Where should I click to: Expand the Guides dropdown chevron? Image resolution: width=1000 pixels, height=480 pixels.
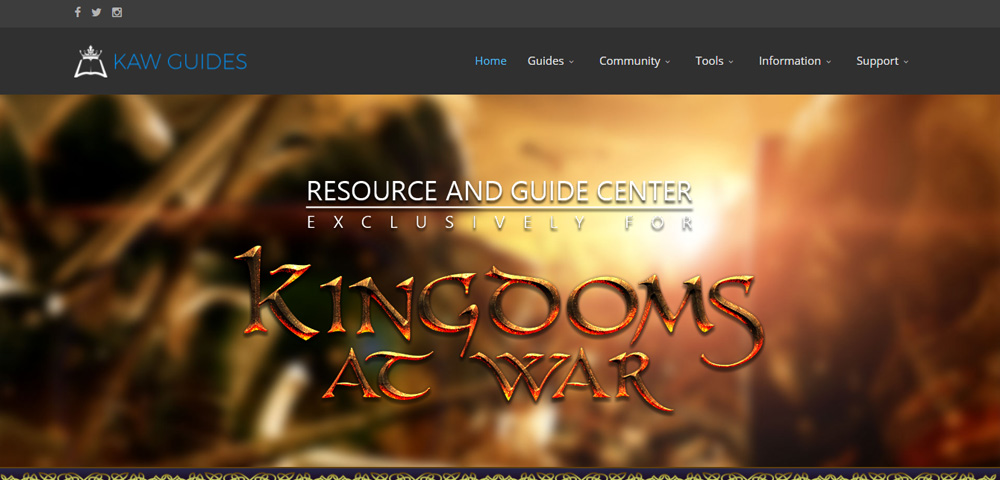click(x=571, y=62)
